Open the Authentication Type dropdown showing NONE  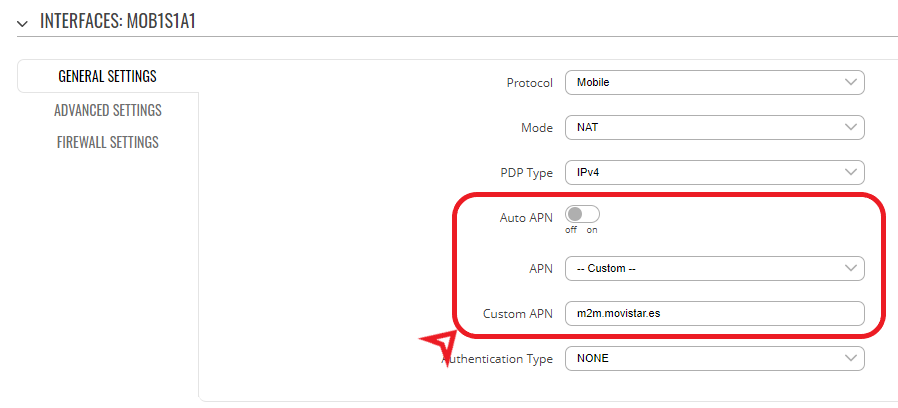pyautogui.click(x=713, y=358)
